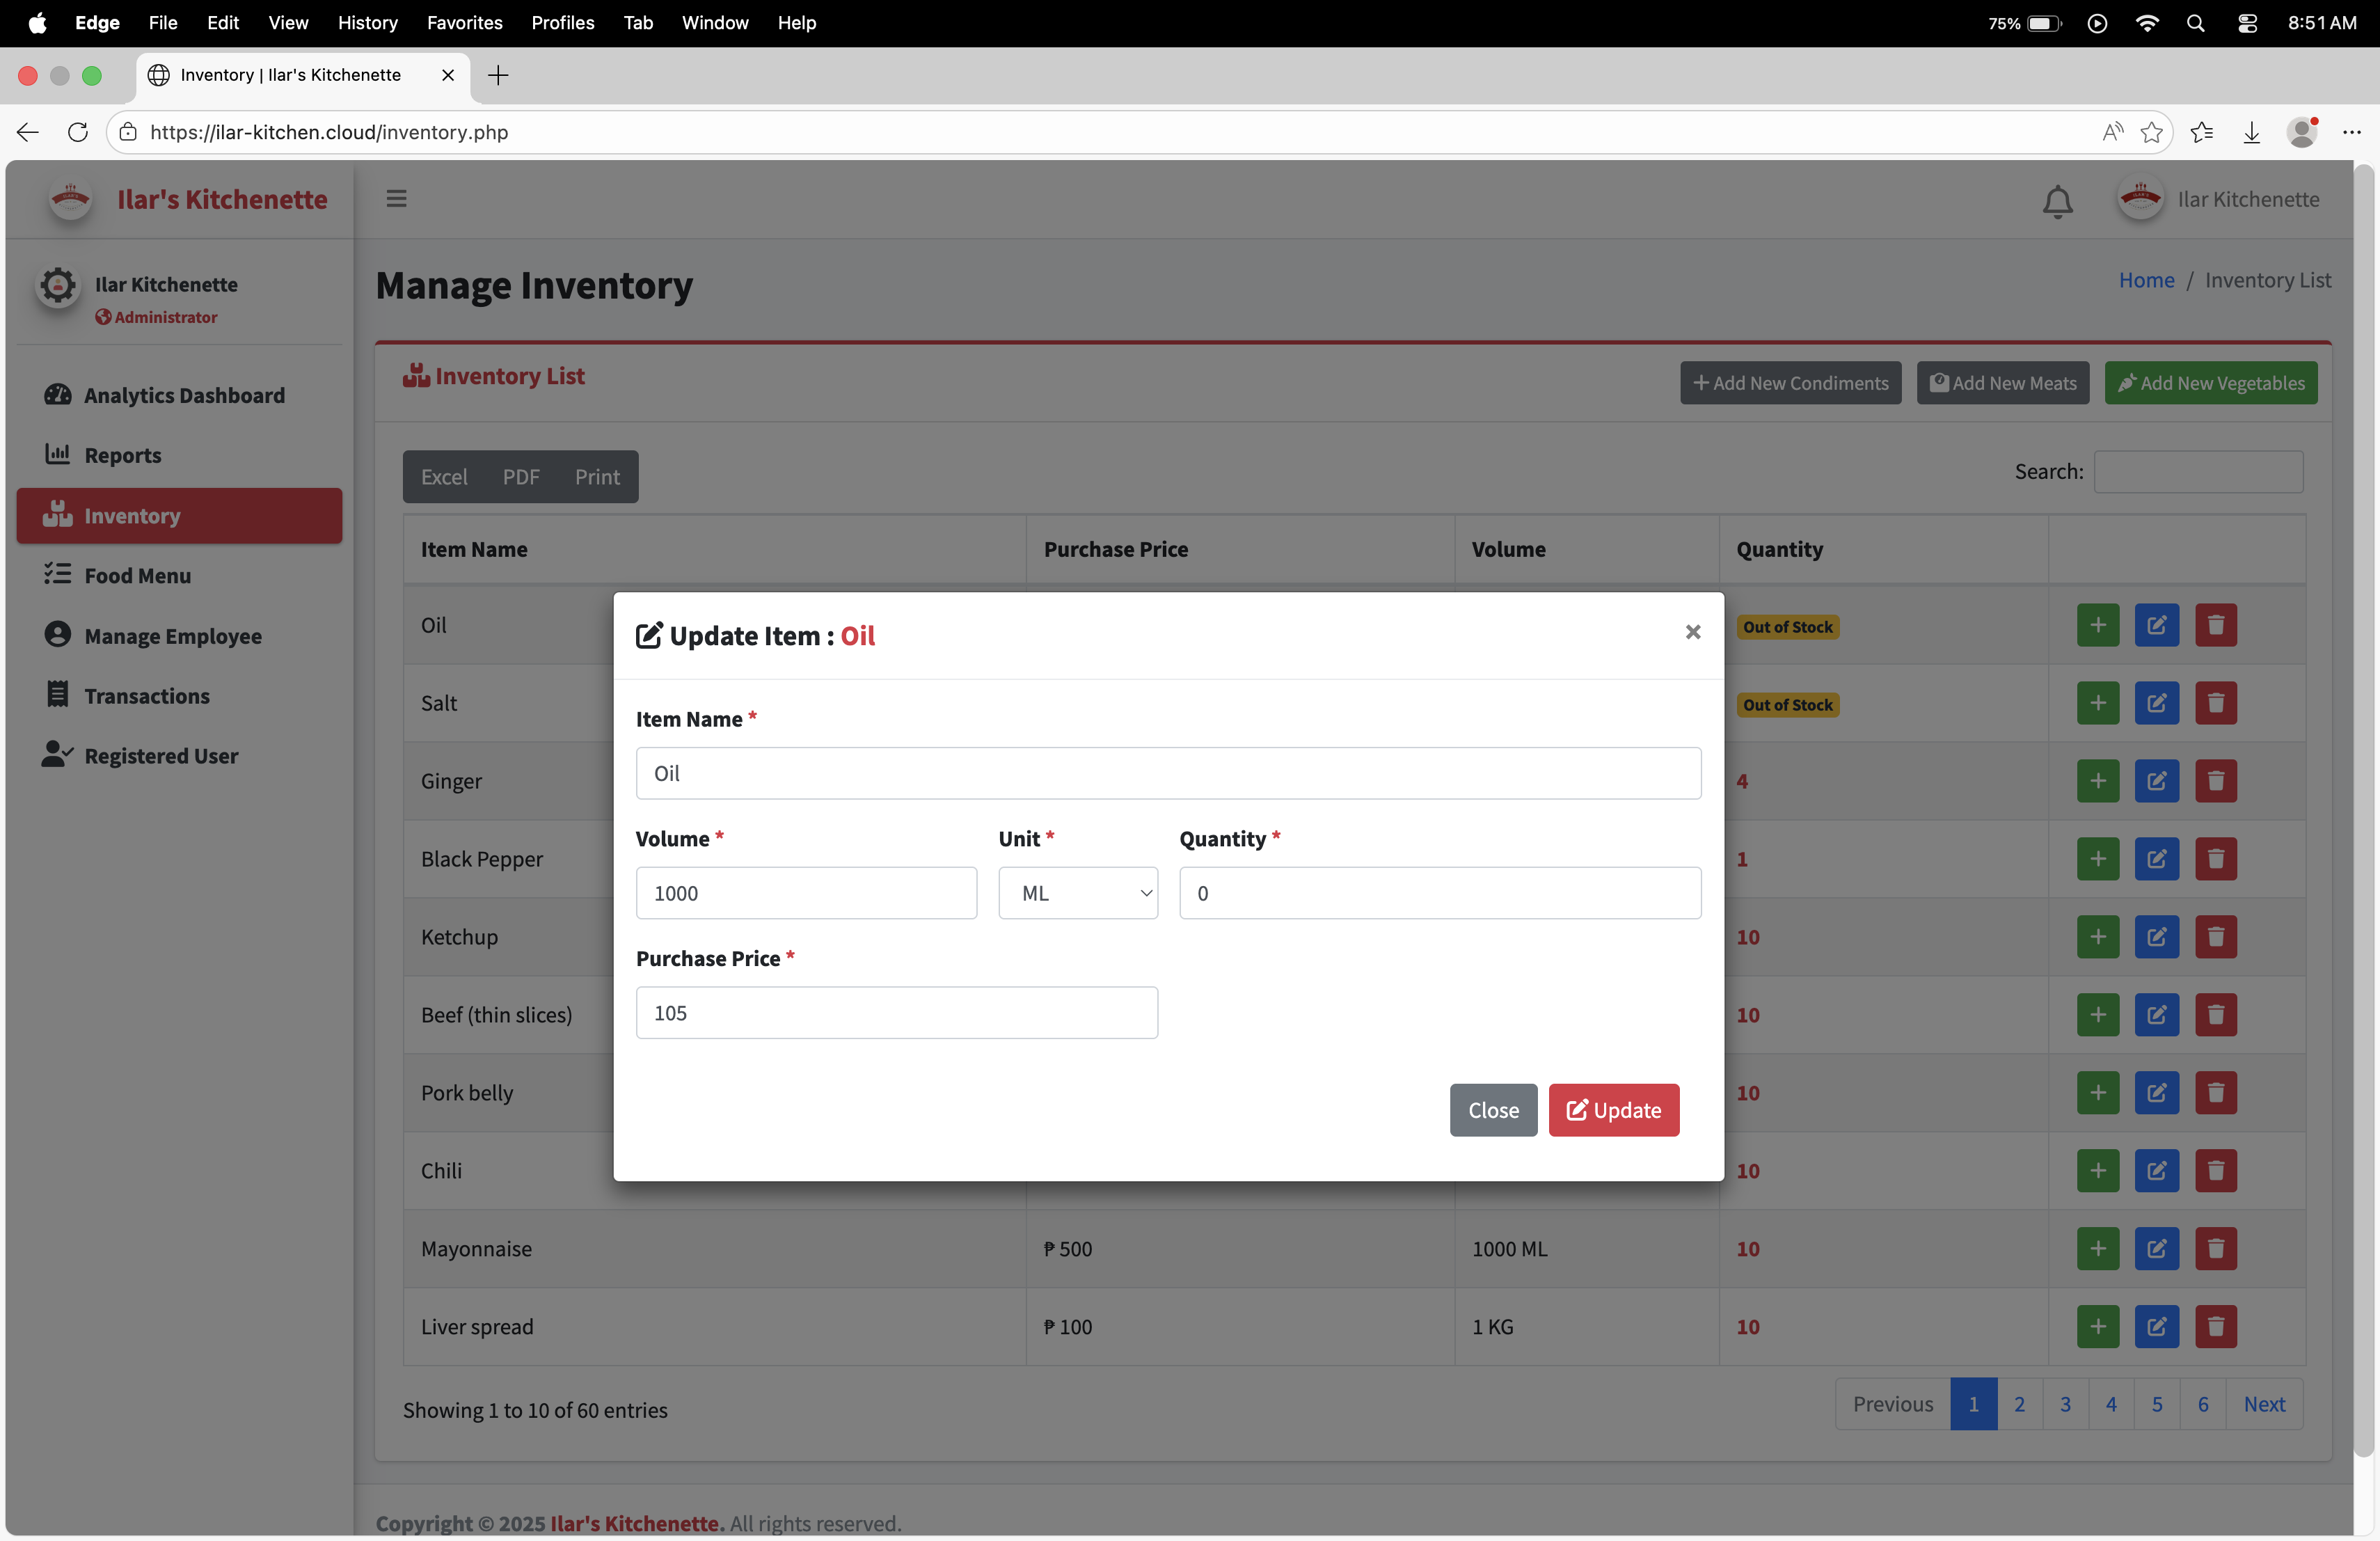The height and width of the screenshot is (1541, 2380).
Task: Open the History menu in menu bar
Action: [367, 23]
